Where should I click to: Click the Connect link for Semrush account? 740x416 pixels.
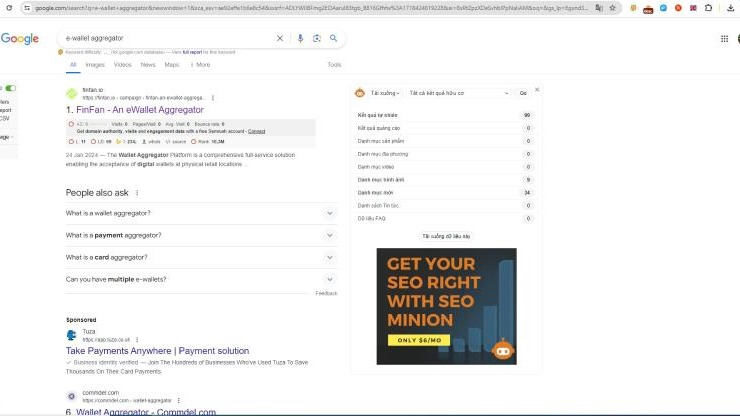tap(256, 131)
